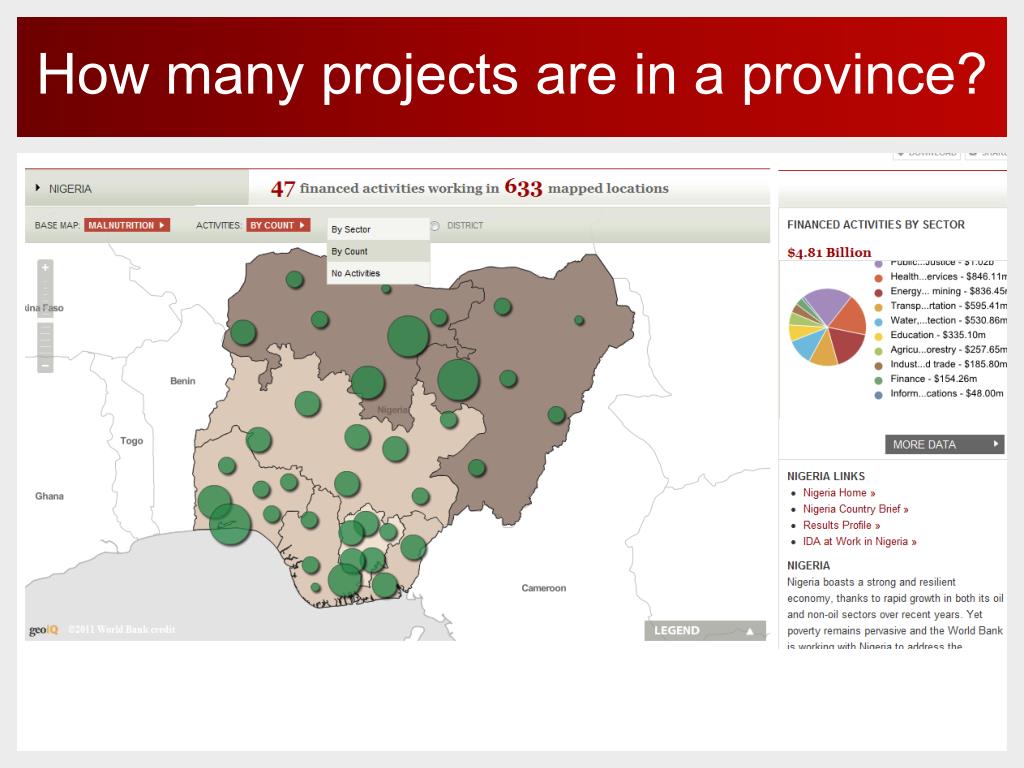
Task: Open the Nigeria Country Brief link
Action: tap(856, 509)
